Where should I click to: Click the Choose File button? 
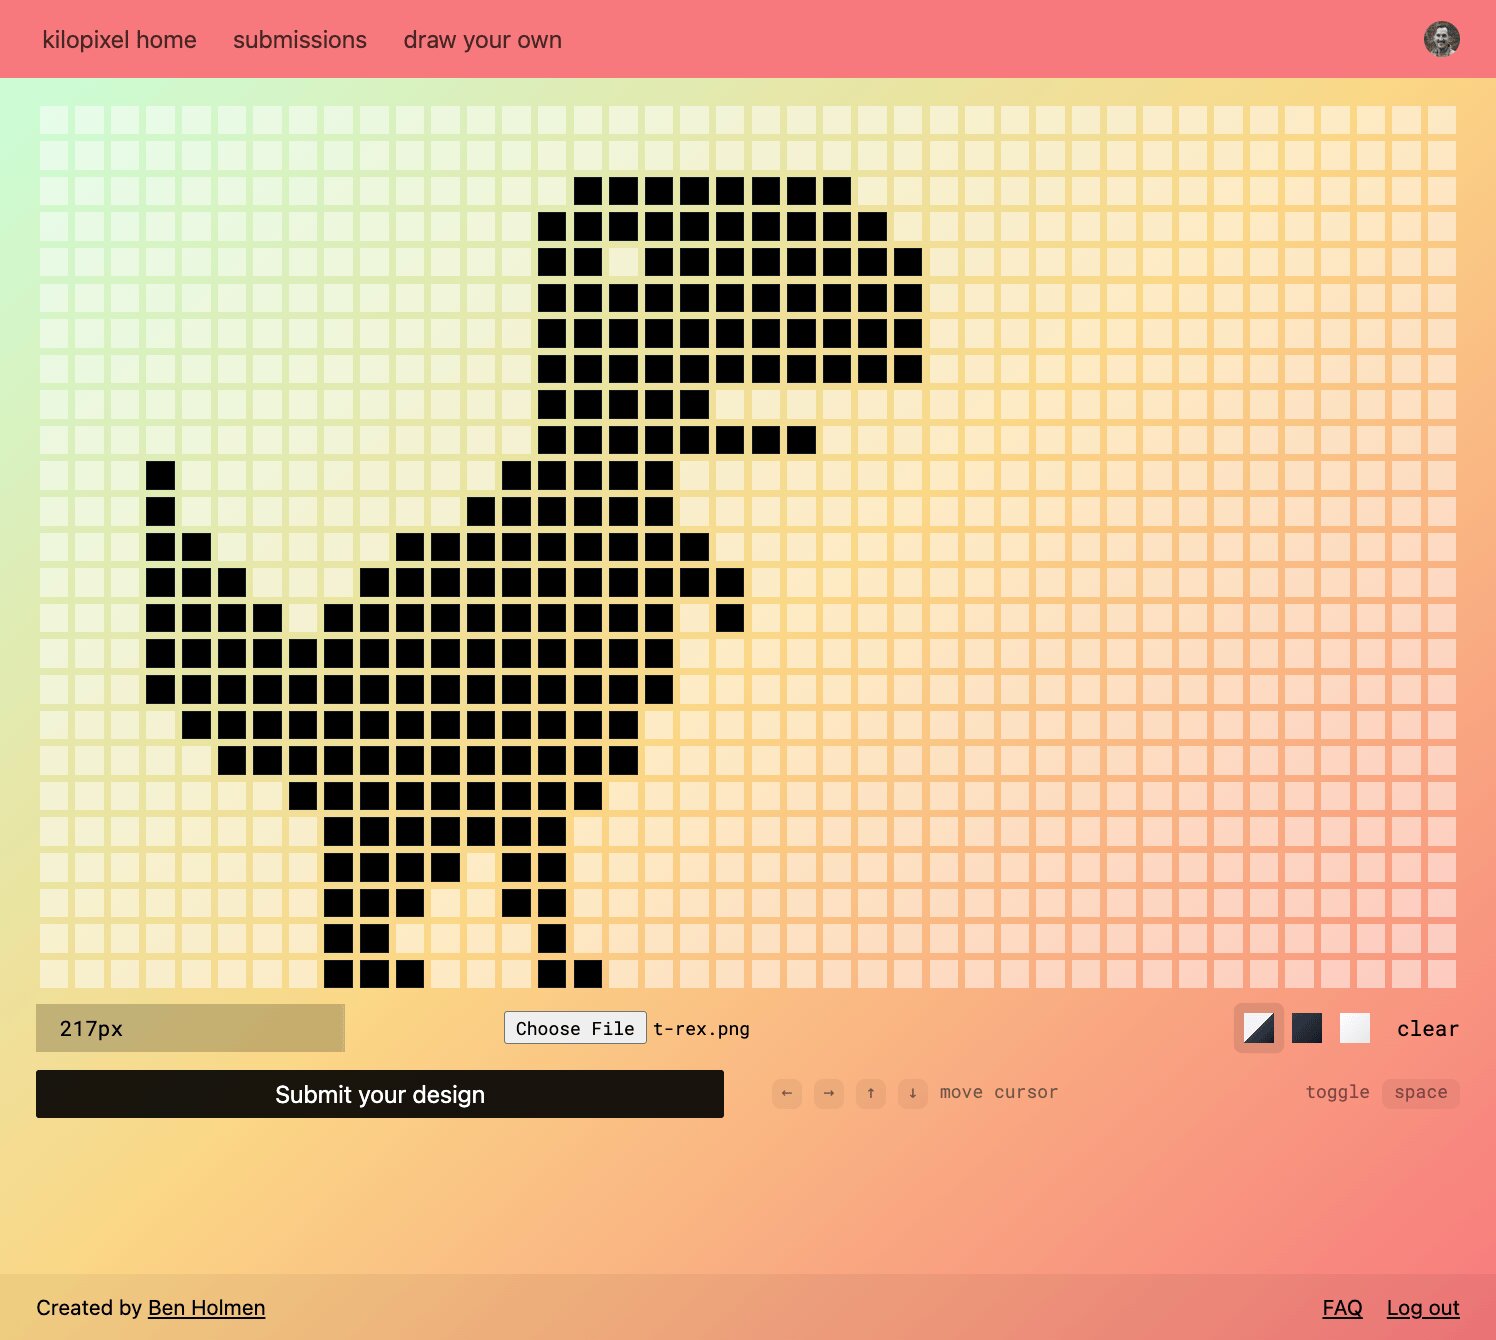coord(575,1028)
